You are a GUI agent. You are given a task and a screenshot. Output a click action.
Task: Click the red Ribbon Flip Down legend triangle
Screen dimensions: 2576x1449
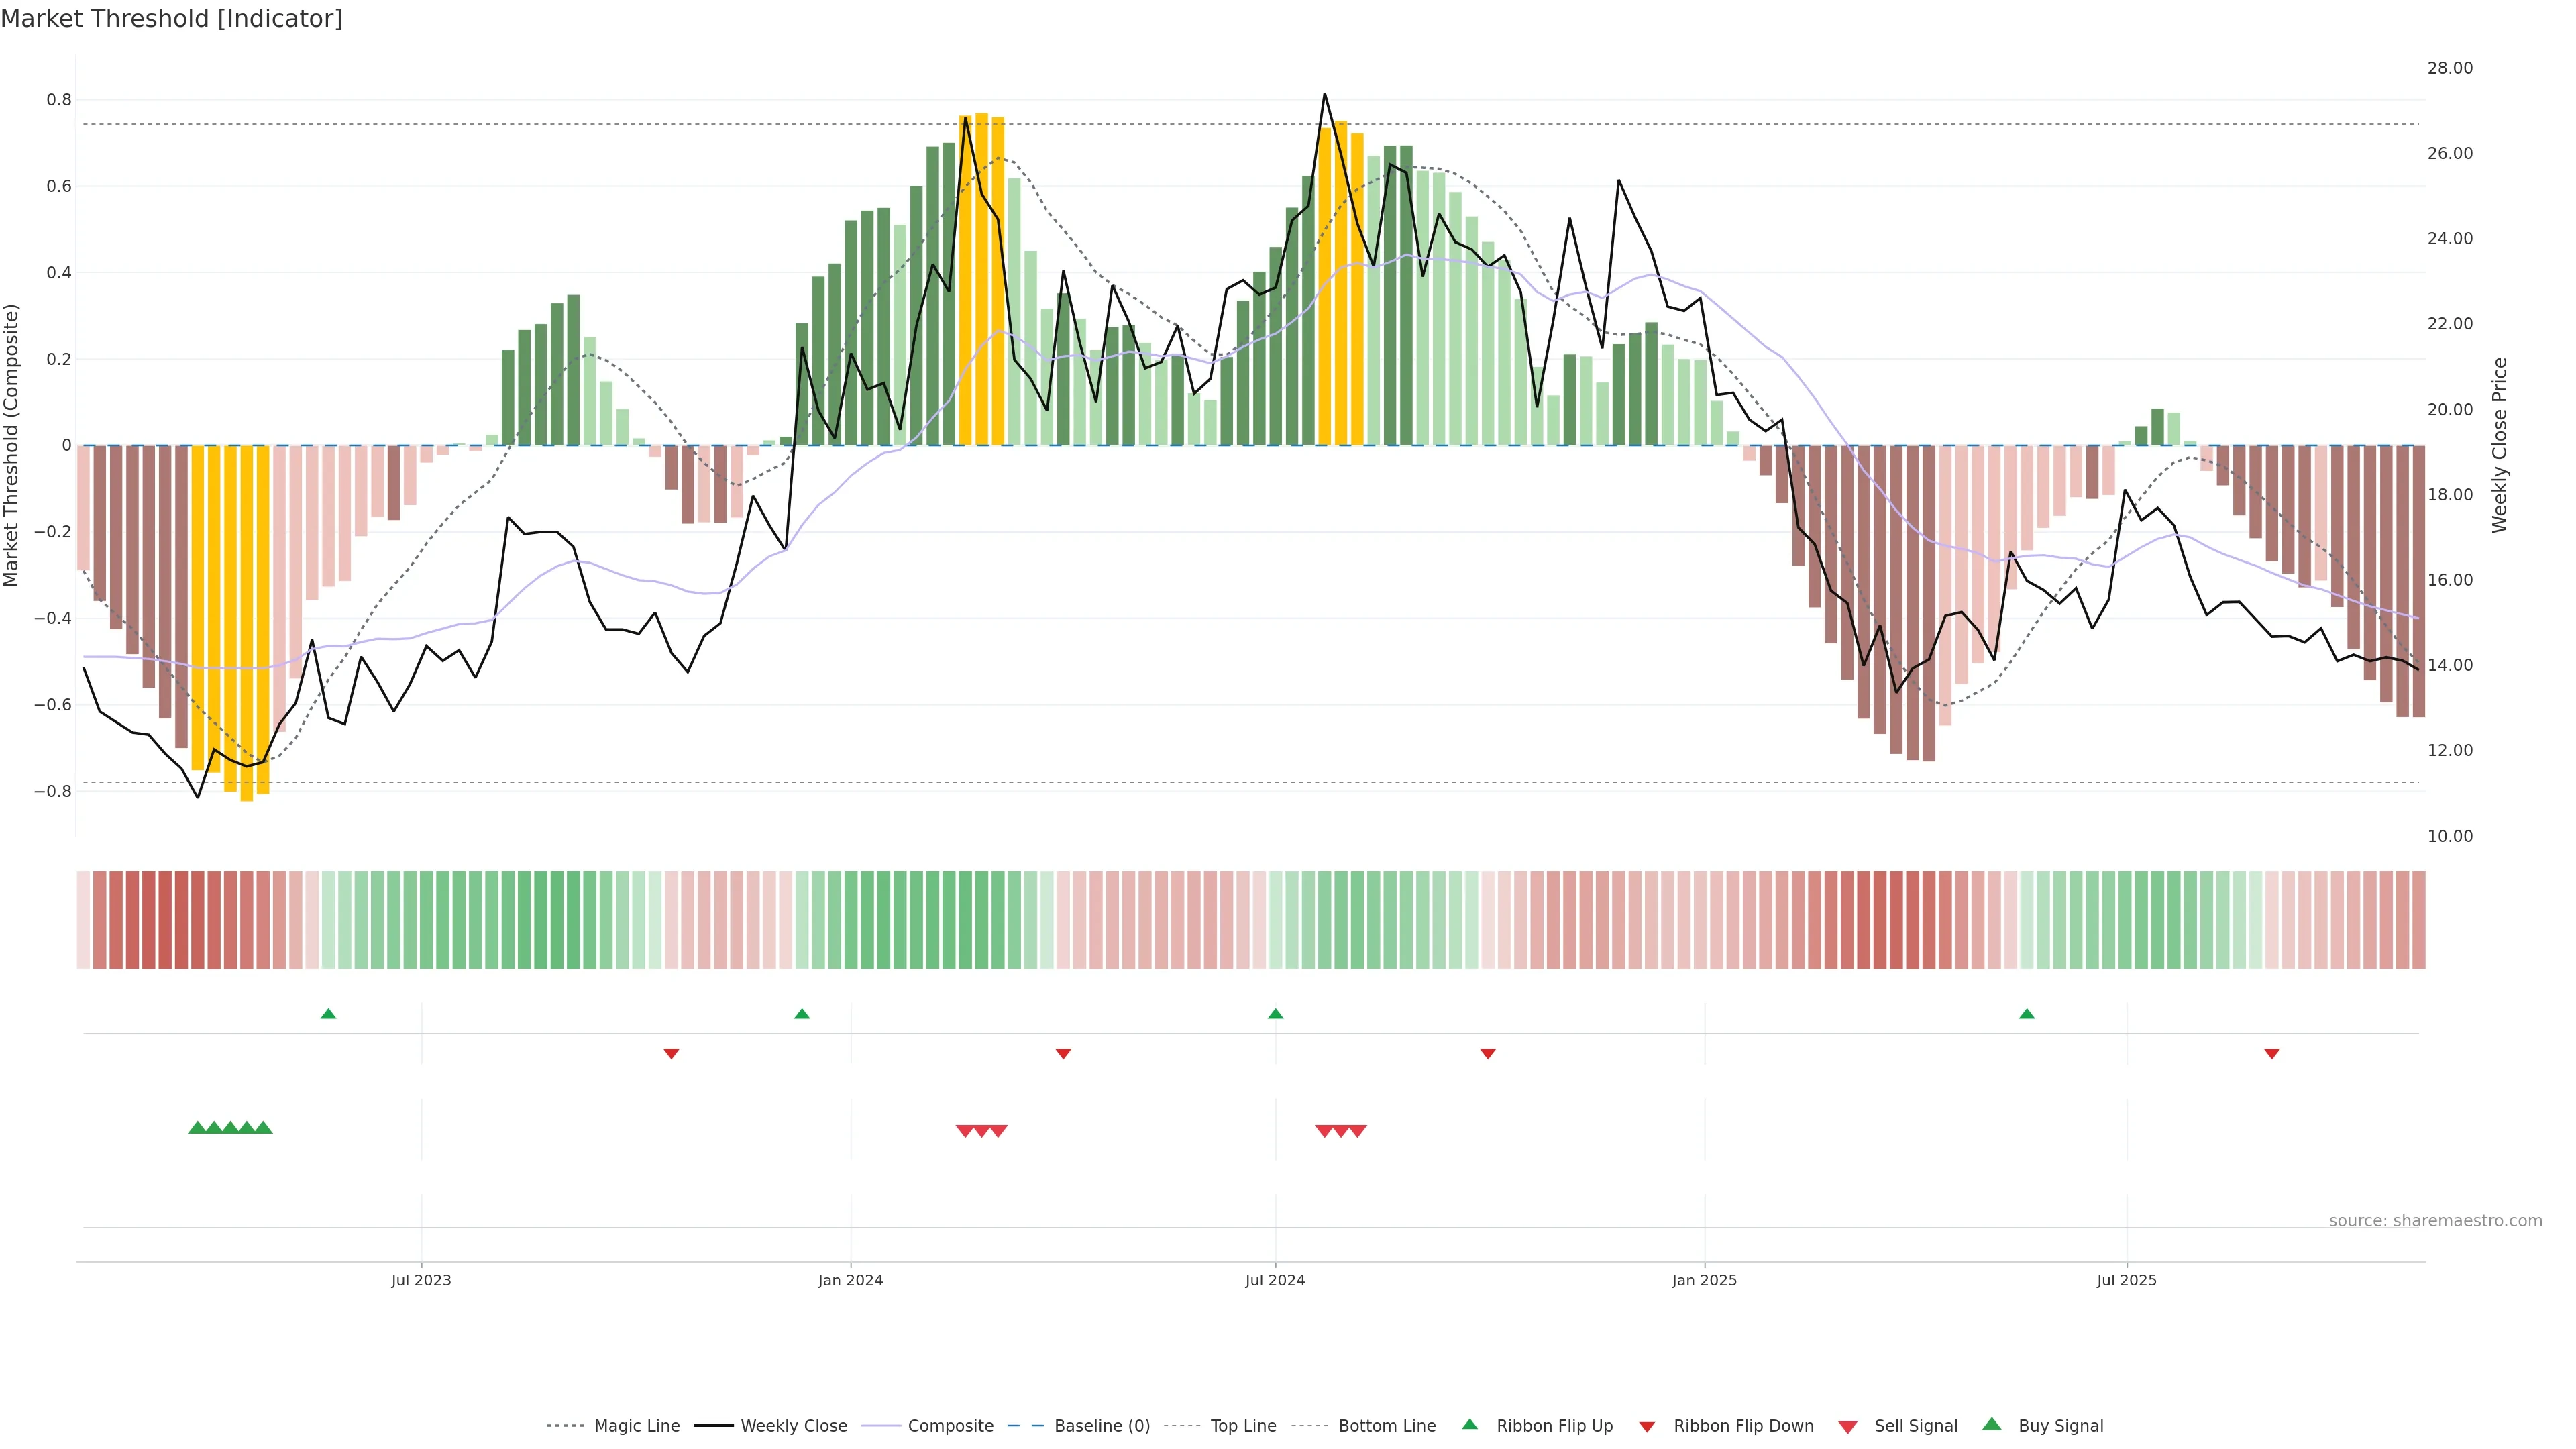click(x=1647, y=1427)
